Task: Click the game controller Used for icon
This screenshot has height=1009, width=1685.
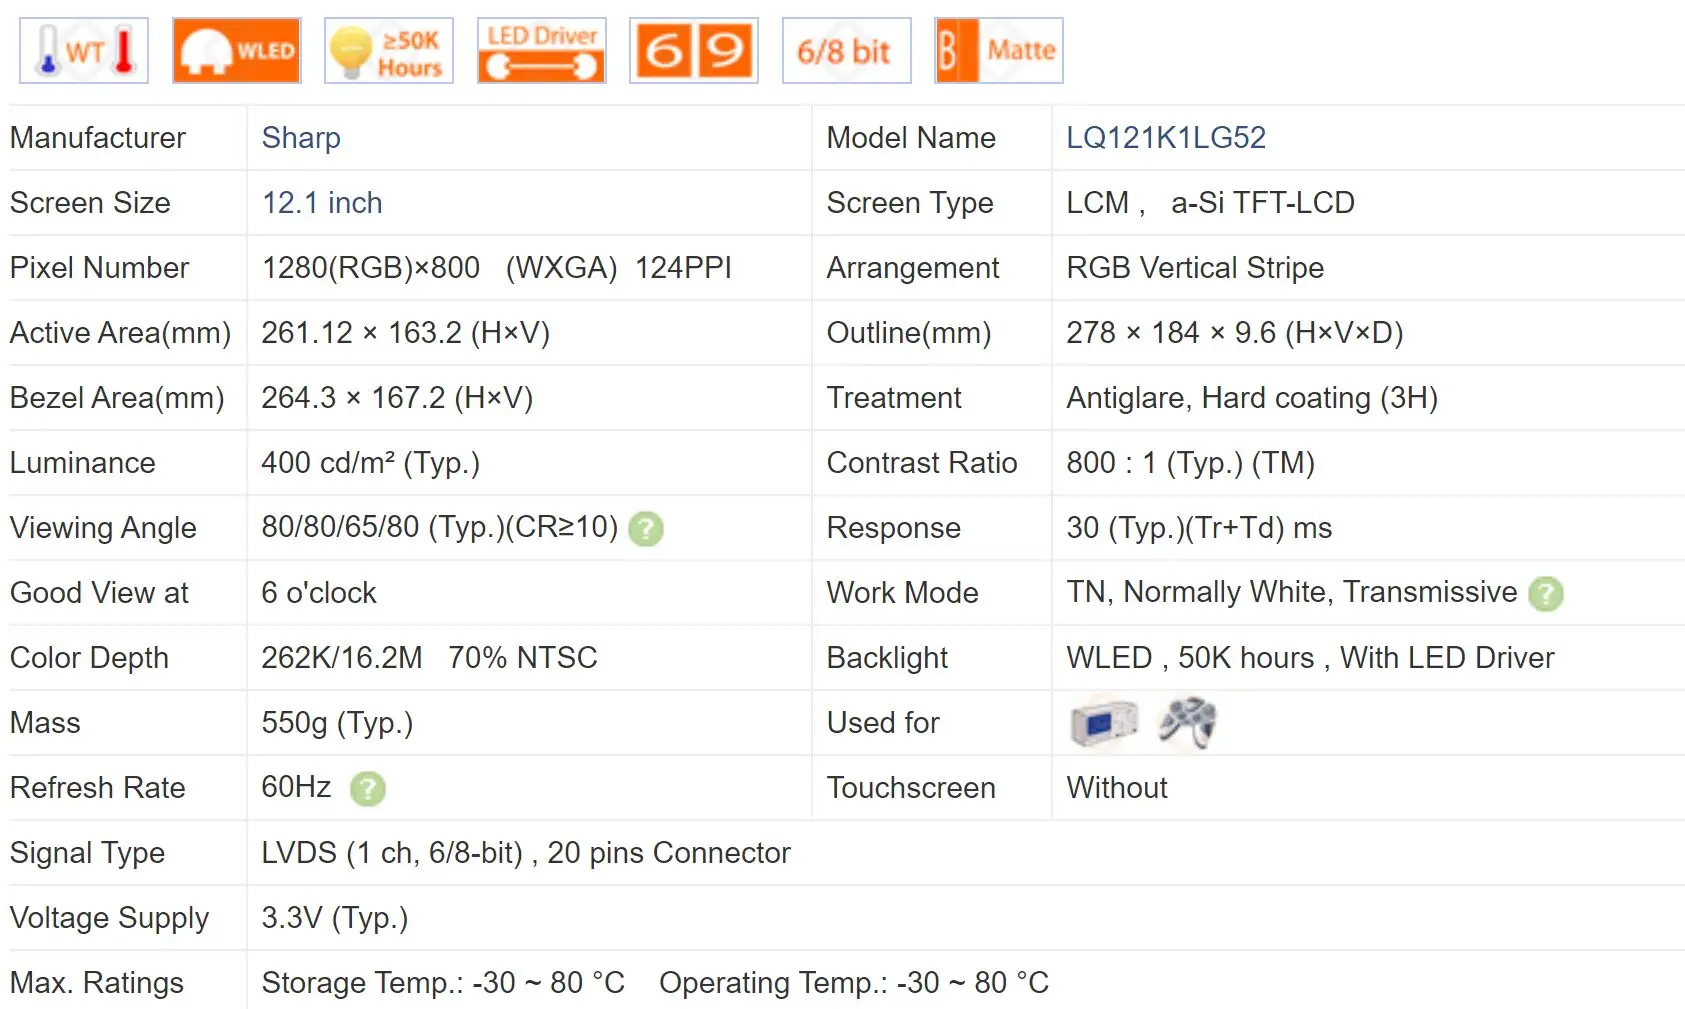Action: click(1187, 722)
